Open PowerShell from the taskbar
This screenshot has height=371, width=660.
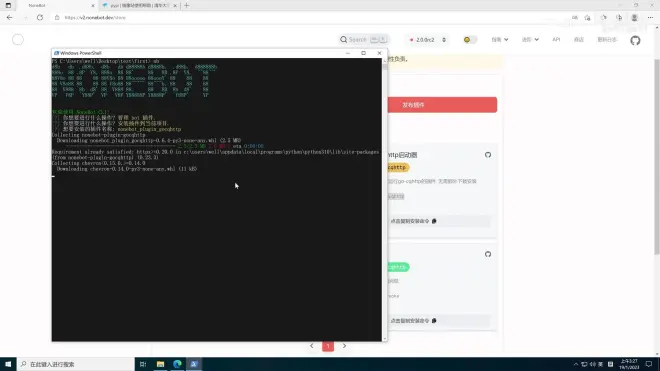(194, 364)
